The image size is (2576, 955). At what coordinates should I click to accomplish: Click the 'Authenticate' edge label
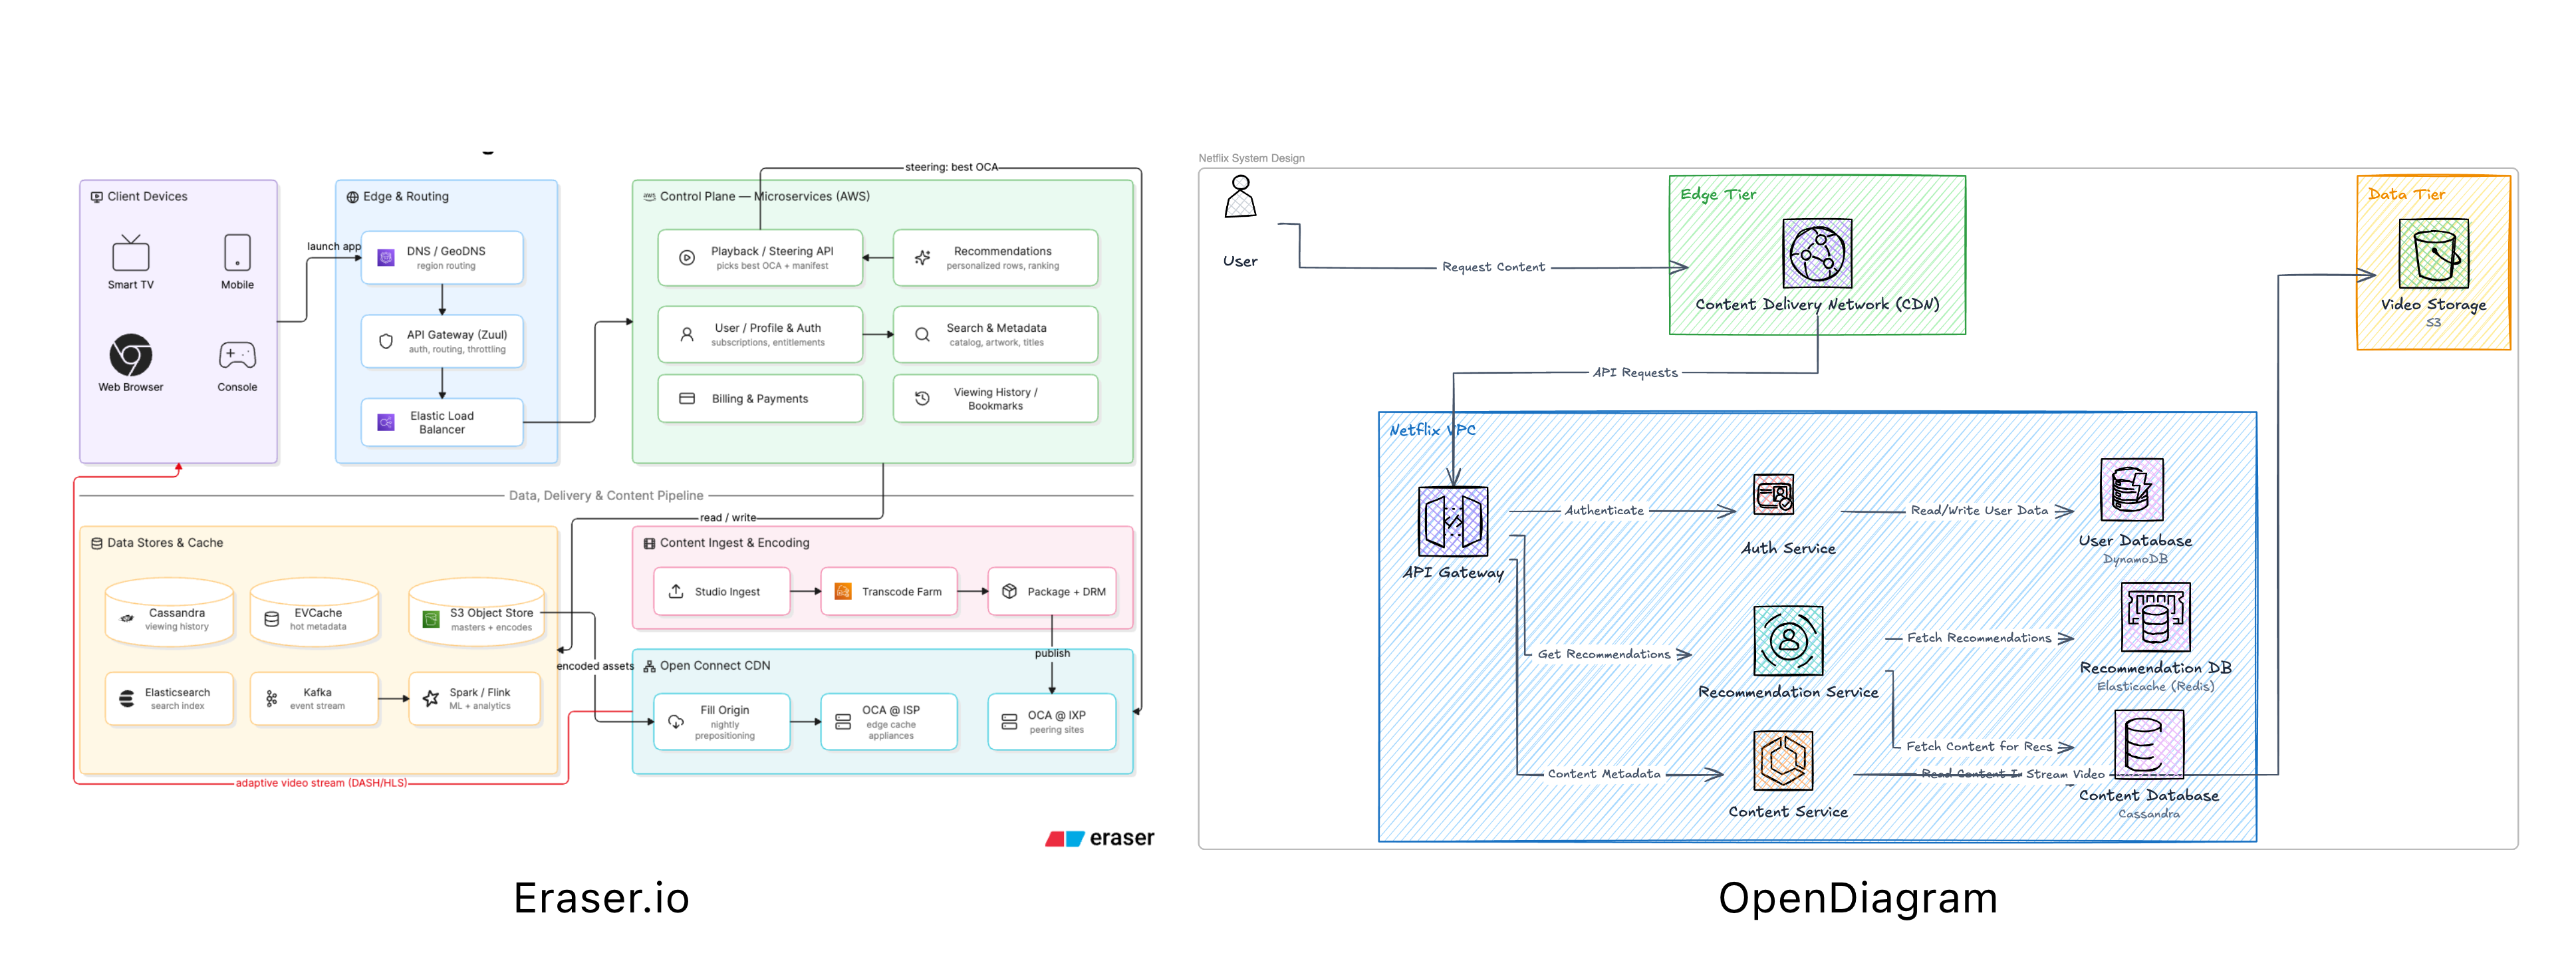coord(1603,510)
